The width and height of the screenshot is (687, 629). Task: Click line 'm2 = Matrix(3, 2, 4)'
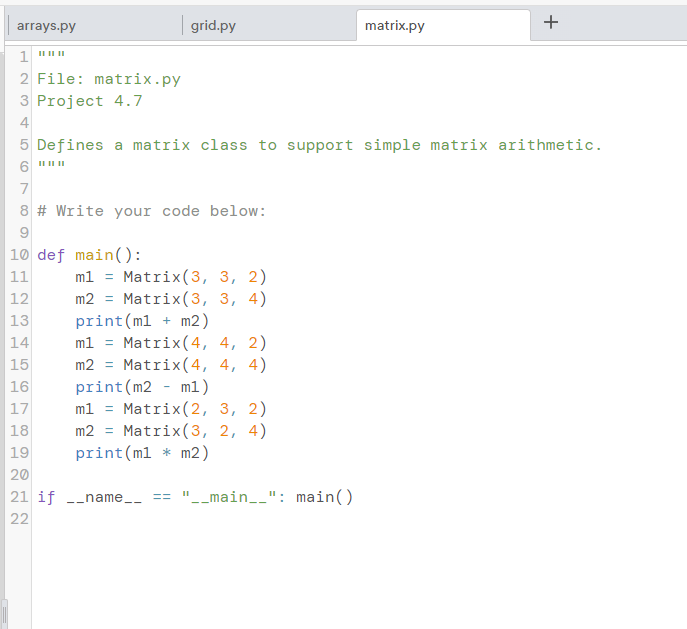[x=171, y=431]
